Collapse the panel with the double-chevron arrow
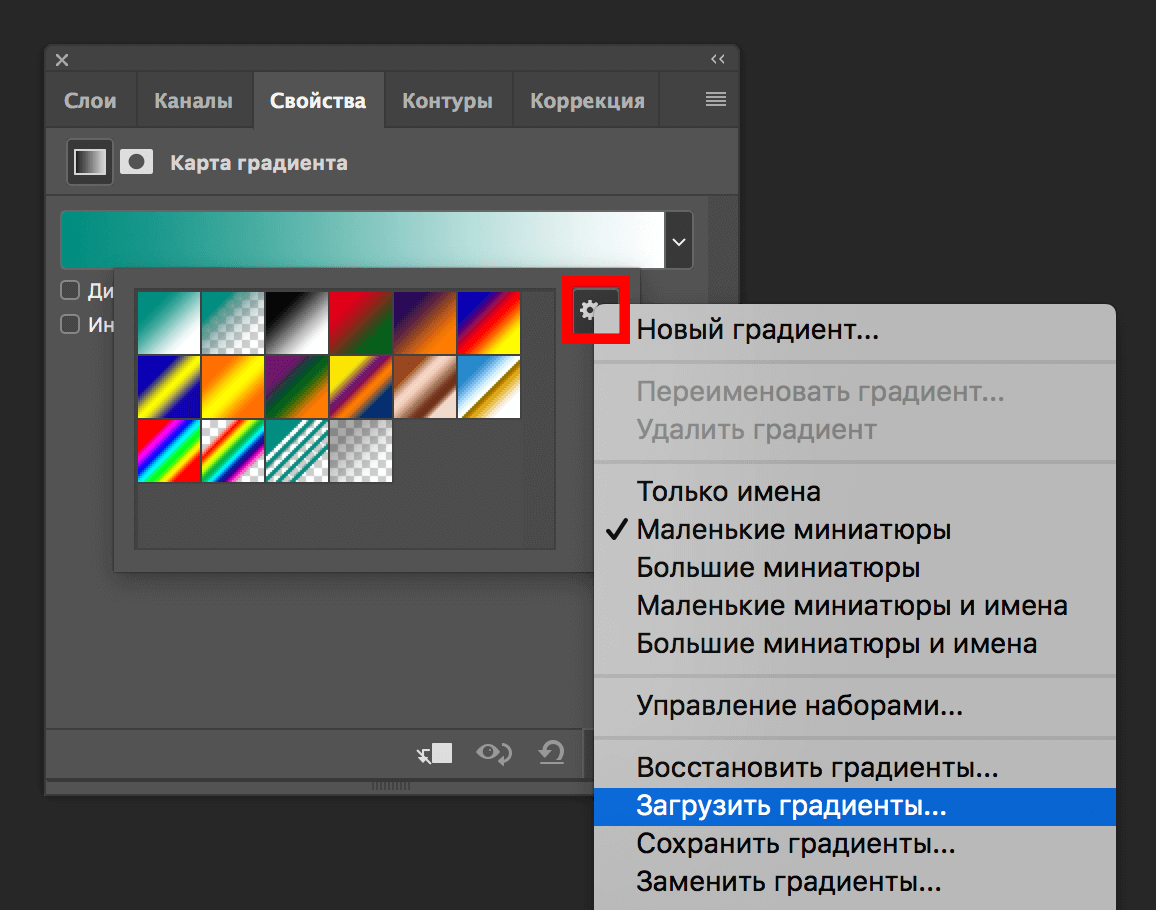 click(x=717, y=59)
